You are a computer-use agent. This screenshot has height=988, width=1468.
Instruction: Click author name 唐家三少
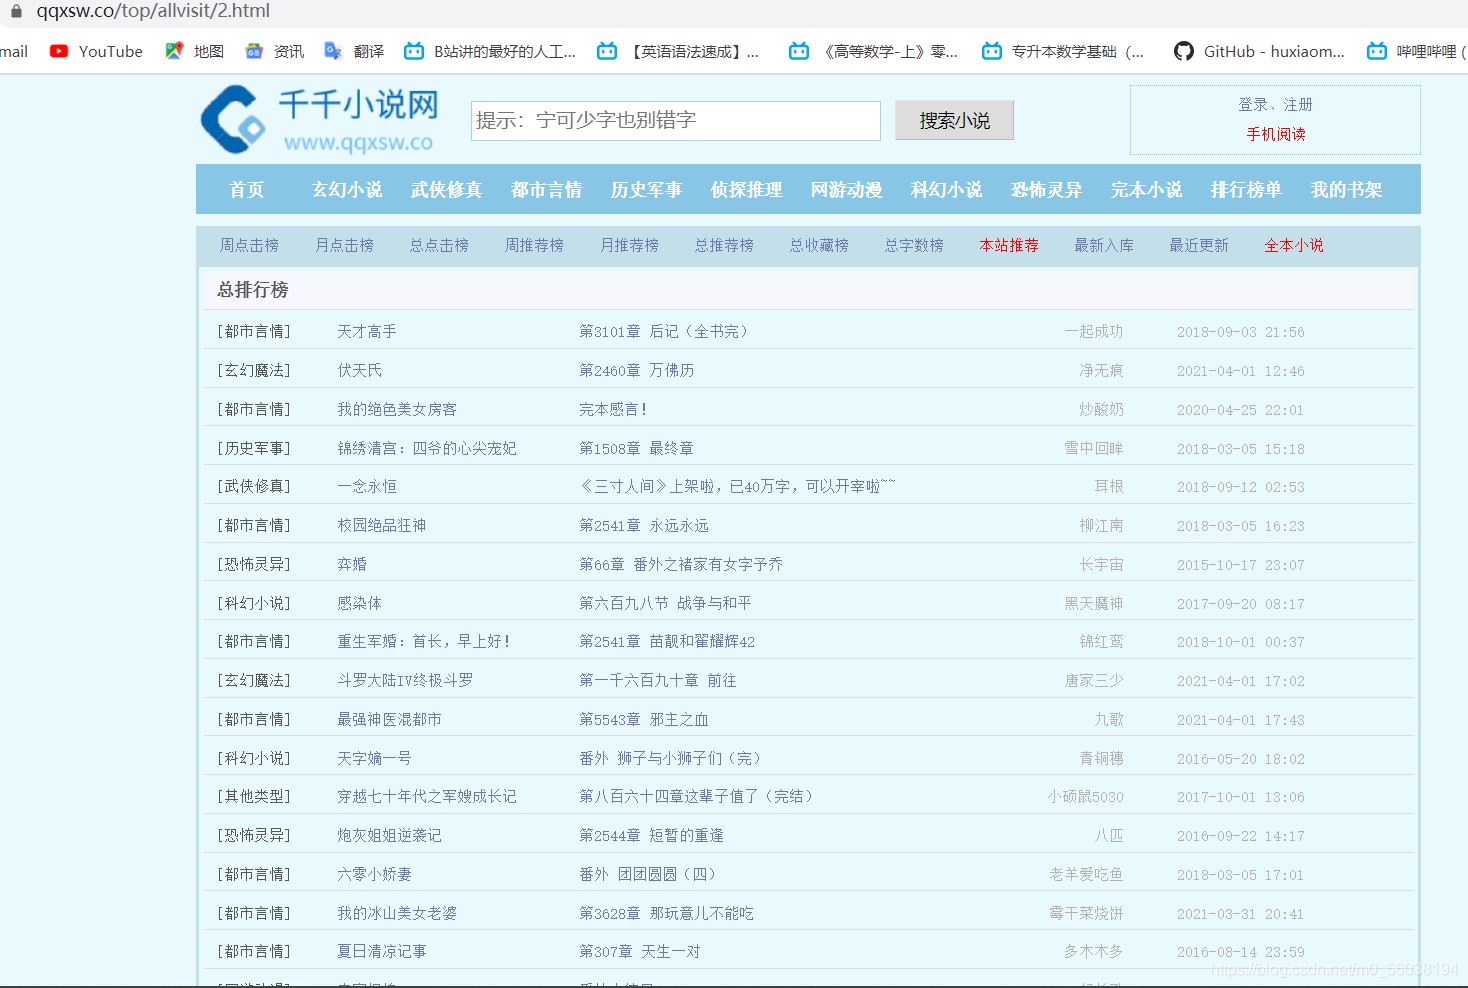[x=1094, y=680]
